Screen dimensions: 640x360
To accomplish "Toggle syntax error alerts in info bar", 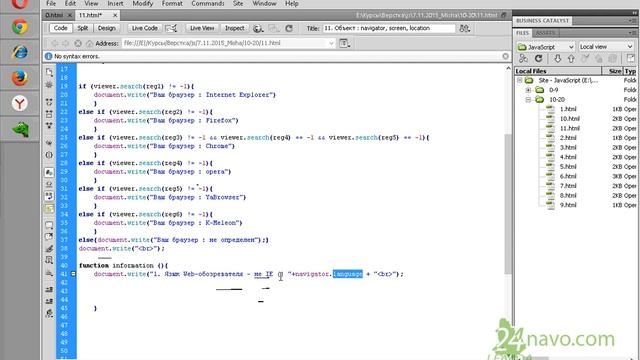I will (x=49, y=209).
